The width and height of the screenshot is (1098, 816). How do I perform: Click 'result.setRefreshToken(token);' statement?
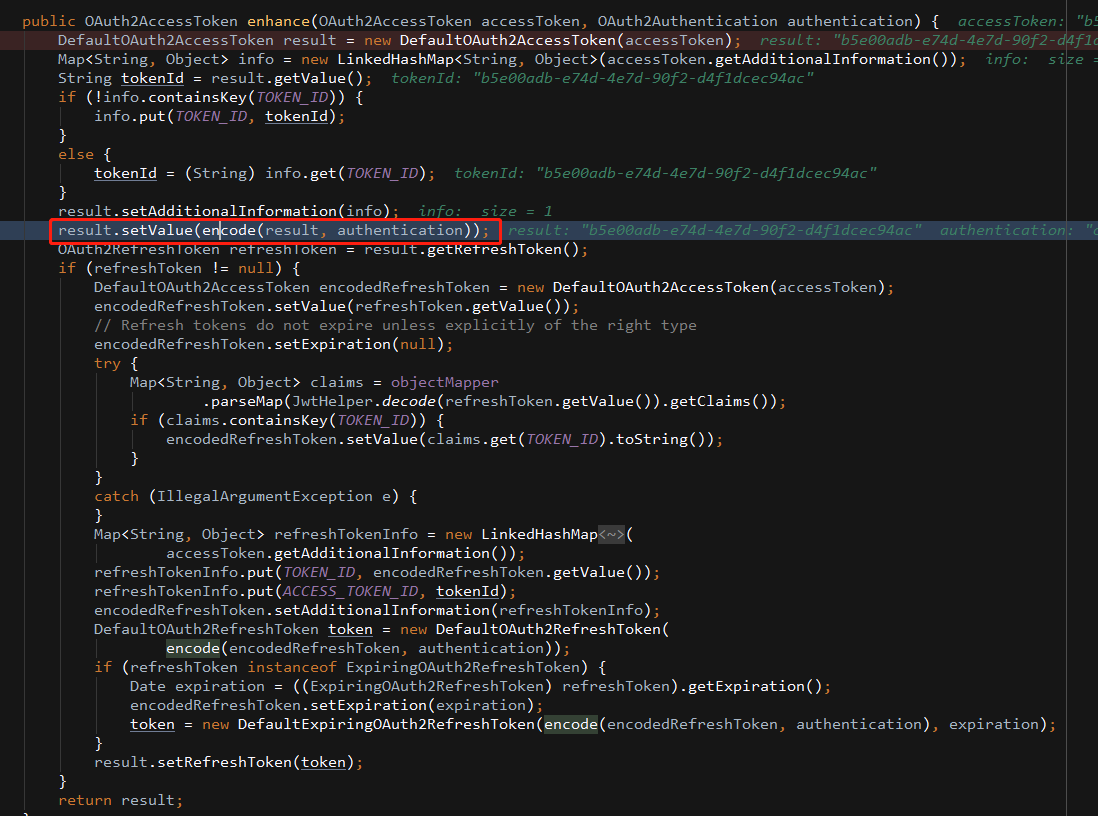pyautogui.click(x=228, y=761)
